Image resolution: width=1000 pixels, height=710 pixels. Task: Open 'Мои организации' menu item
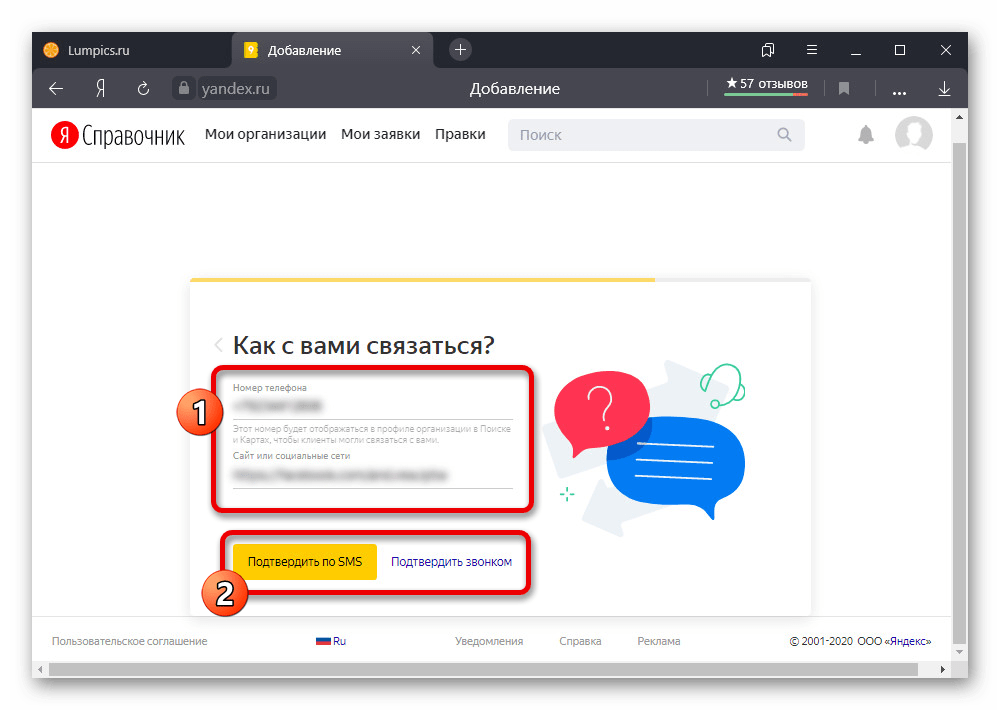point(265,135)
